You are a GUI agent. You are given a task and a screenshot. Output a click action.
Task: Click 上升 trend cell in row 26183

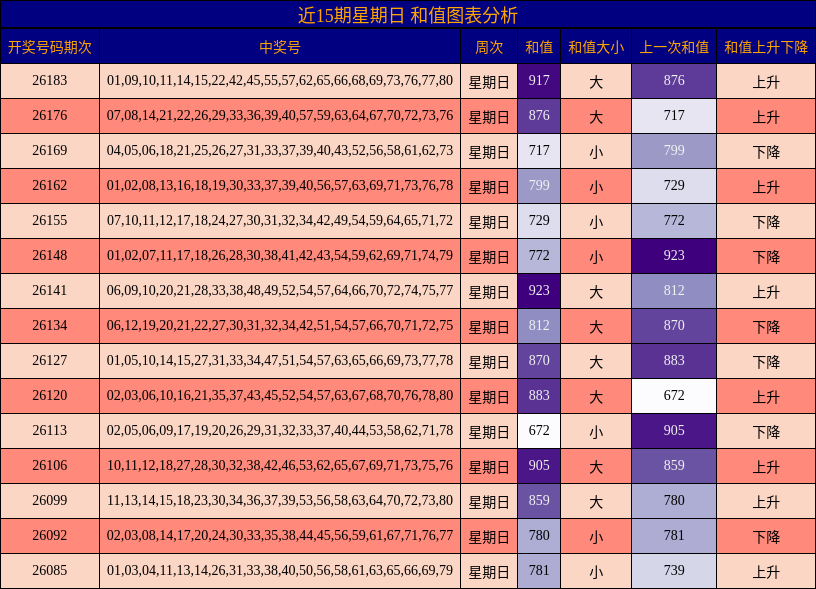[766, 81]
